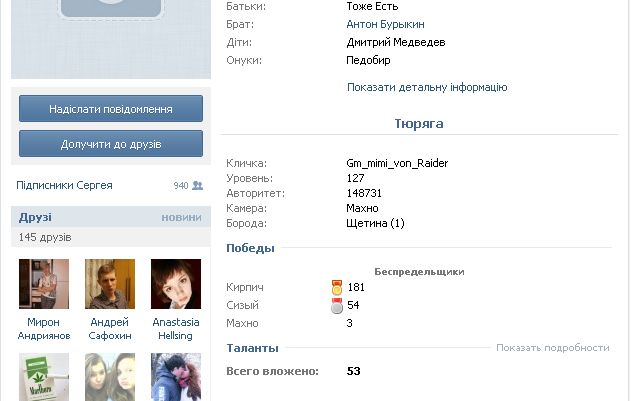Click the Marlboro pack friend thumbnail

[x=44, y=377]
